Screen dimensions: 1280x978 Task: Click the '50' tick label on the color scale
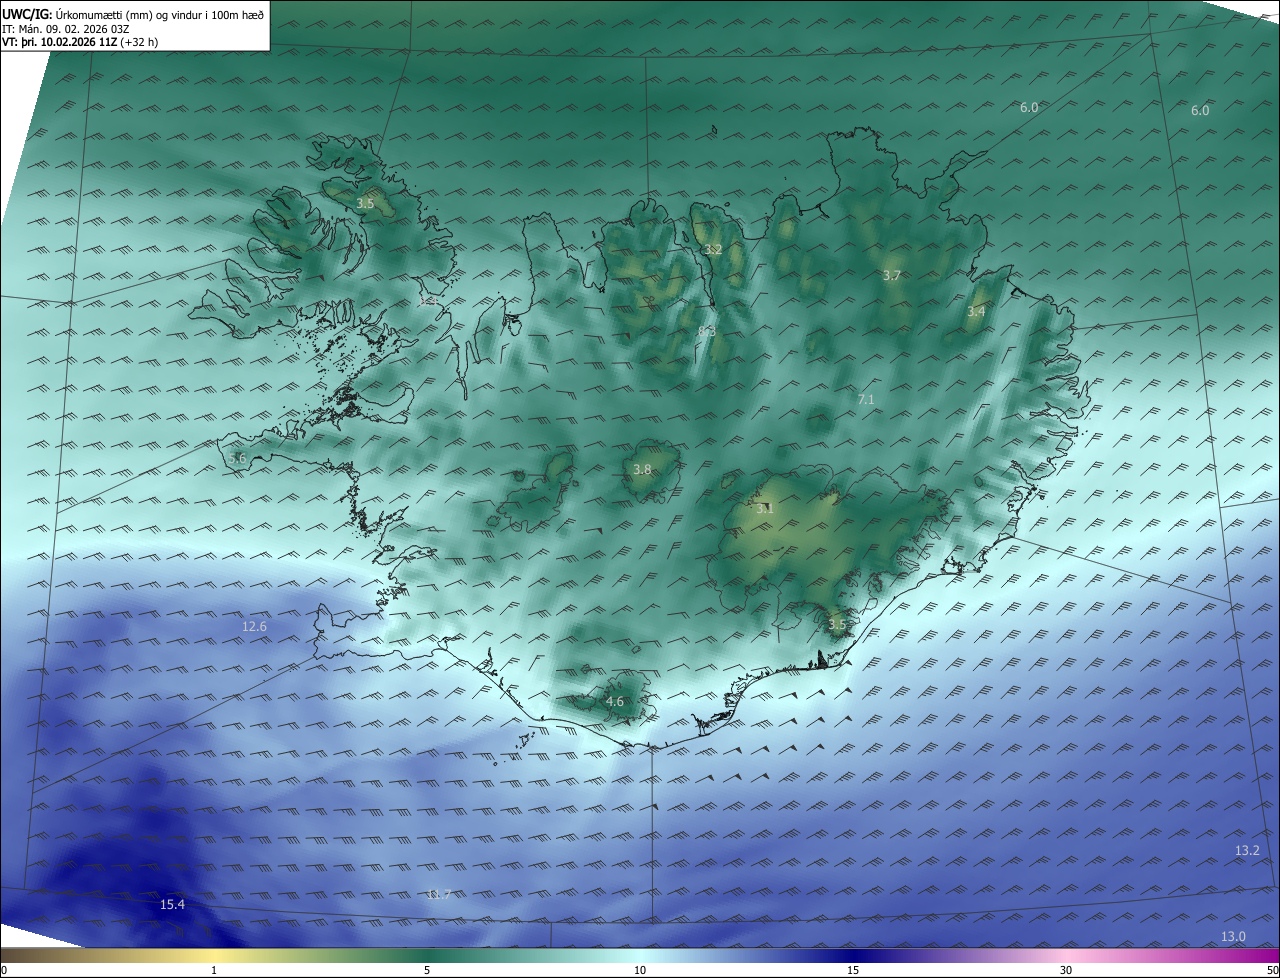(1272, 970)
